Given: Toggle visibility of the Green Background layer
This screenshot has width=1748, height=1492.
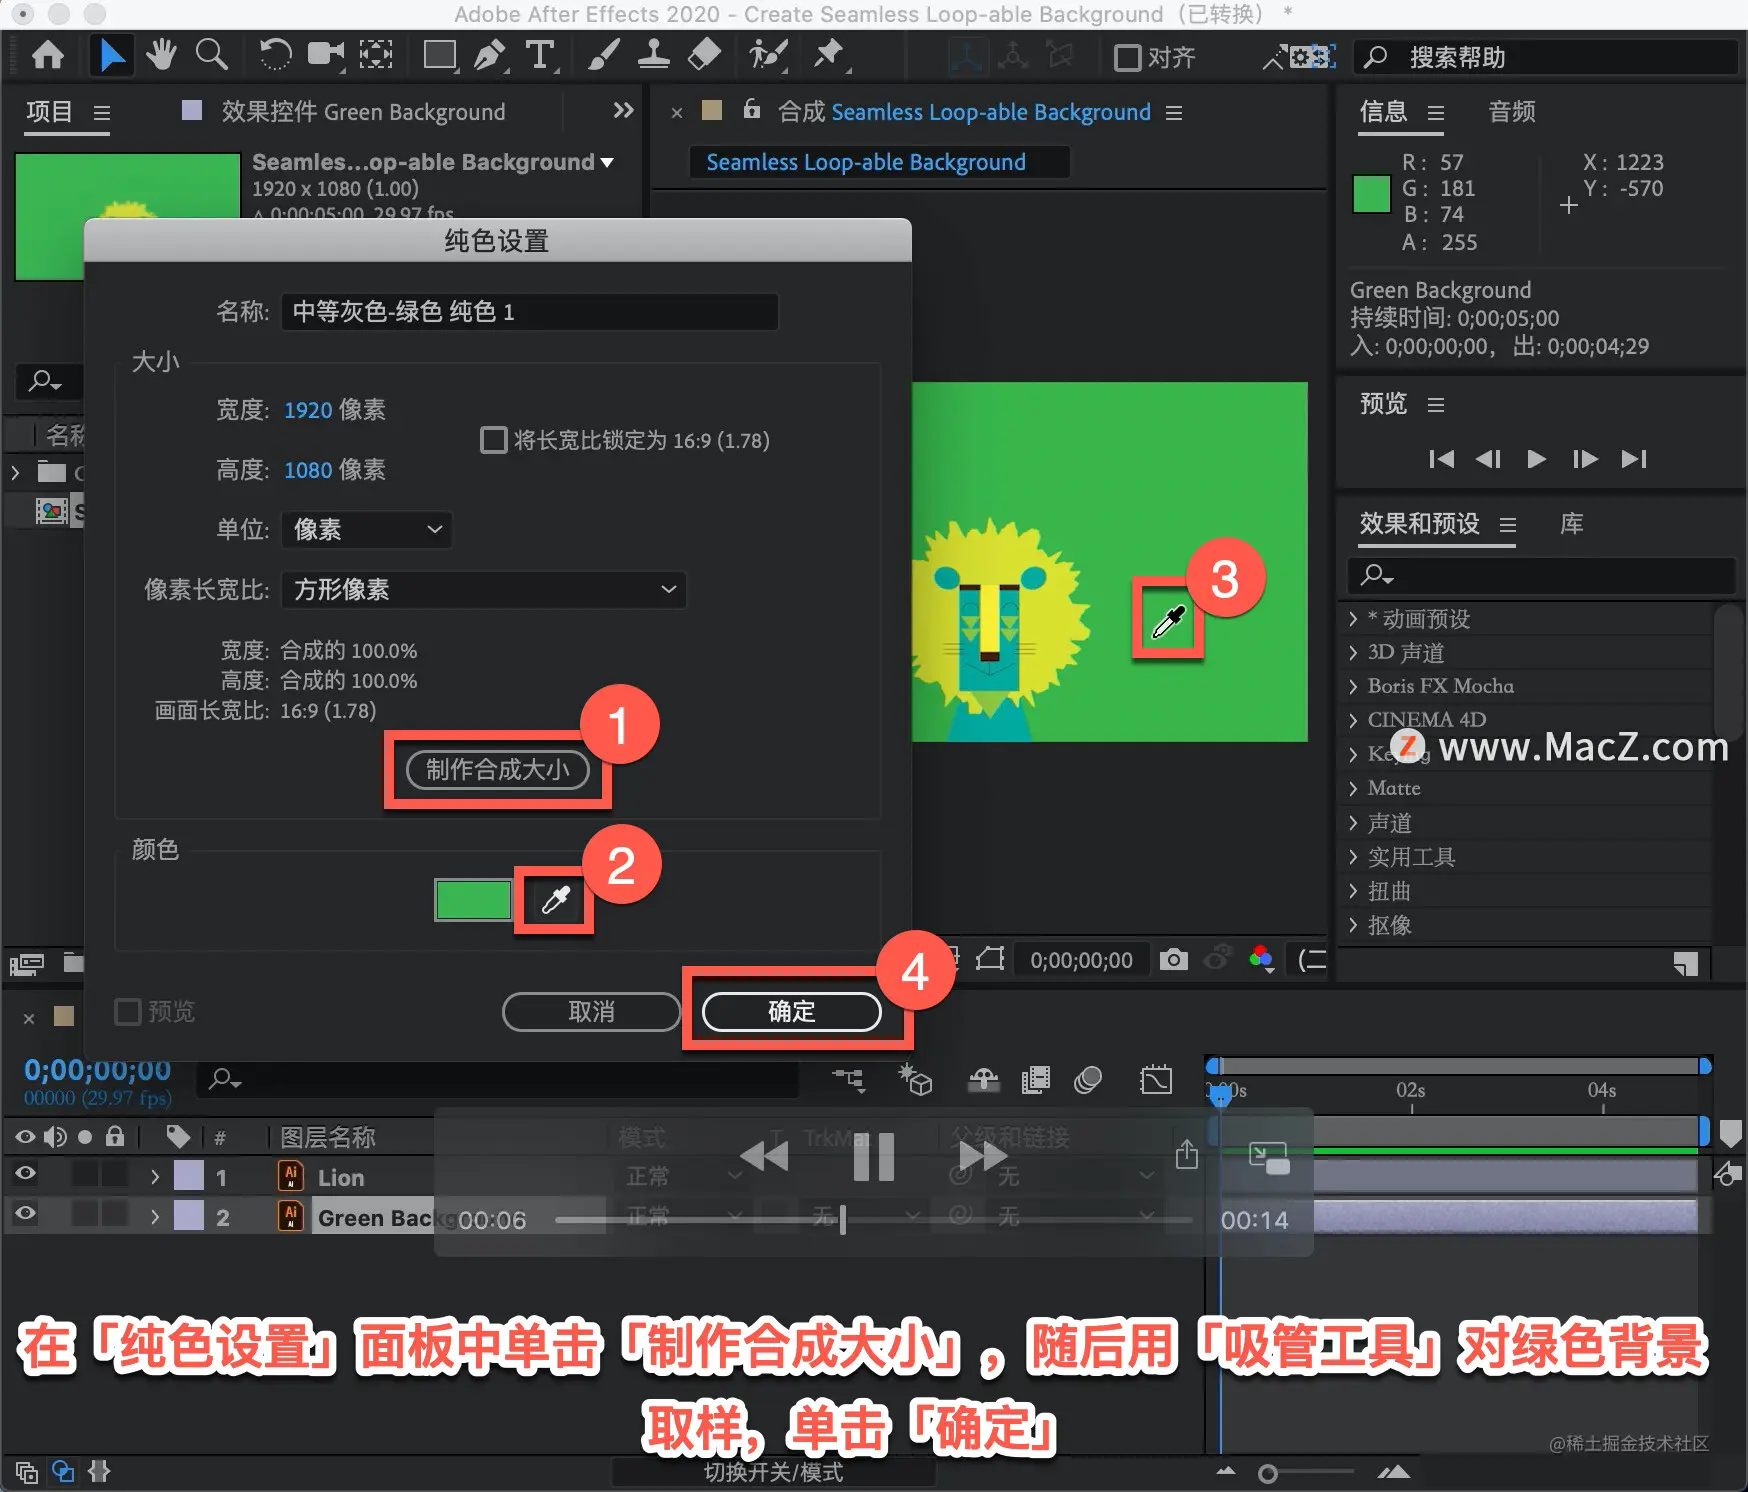Looking at the screenshot, I should coord(24,1215).
